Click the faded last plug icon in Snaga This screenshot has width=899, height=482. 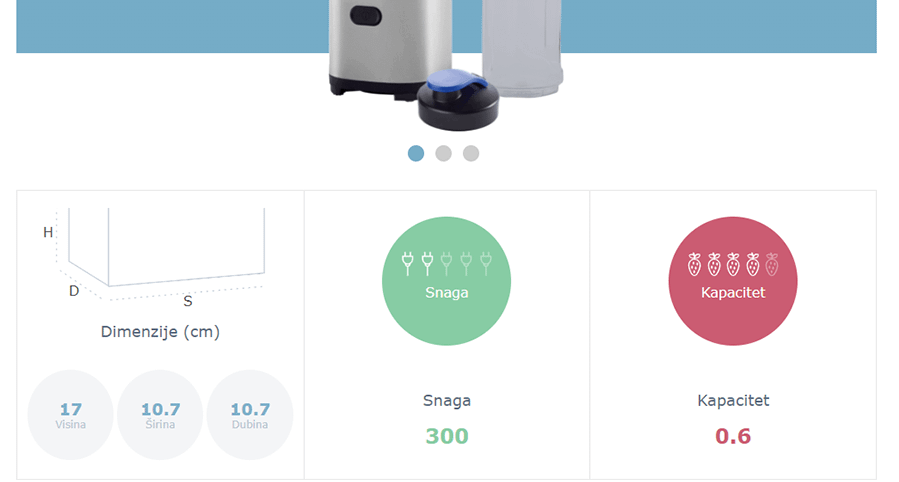click(x=486, y=264)
